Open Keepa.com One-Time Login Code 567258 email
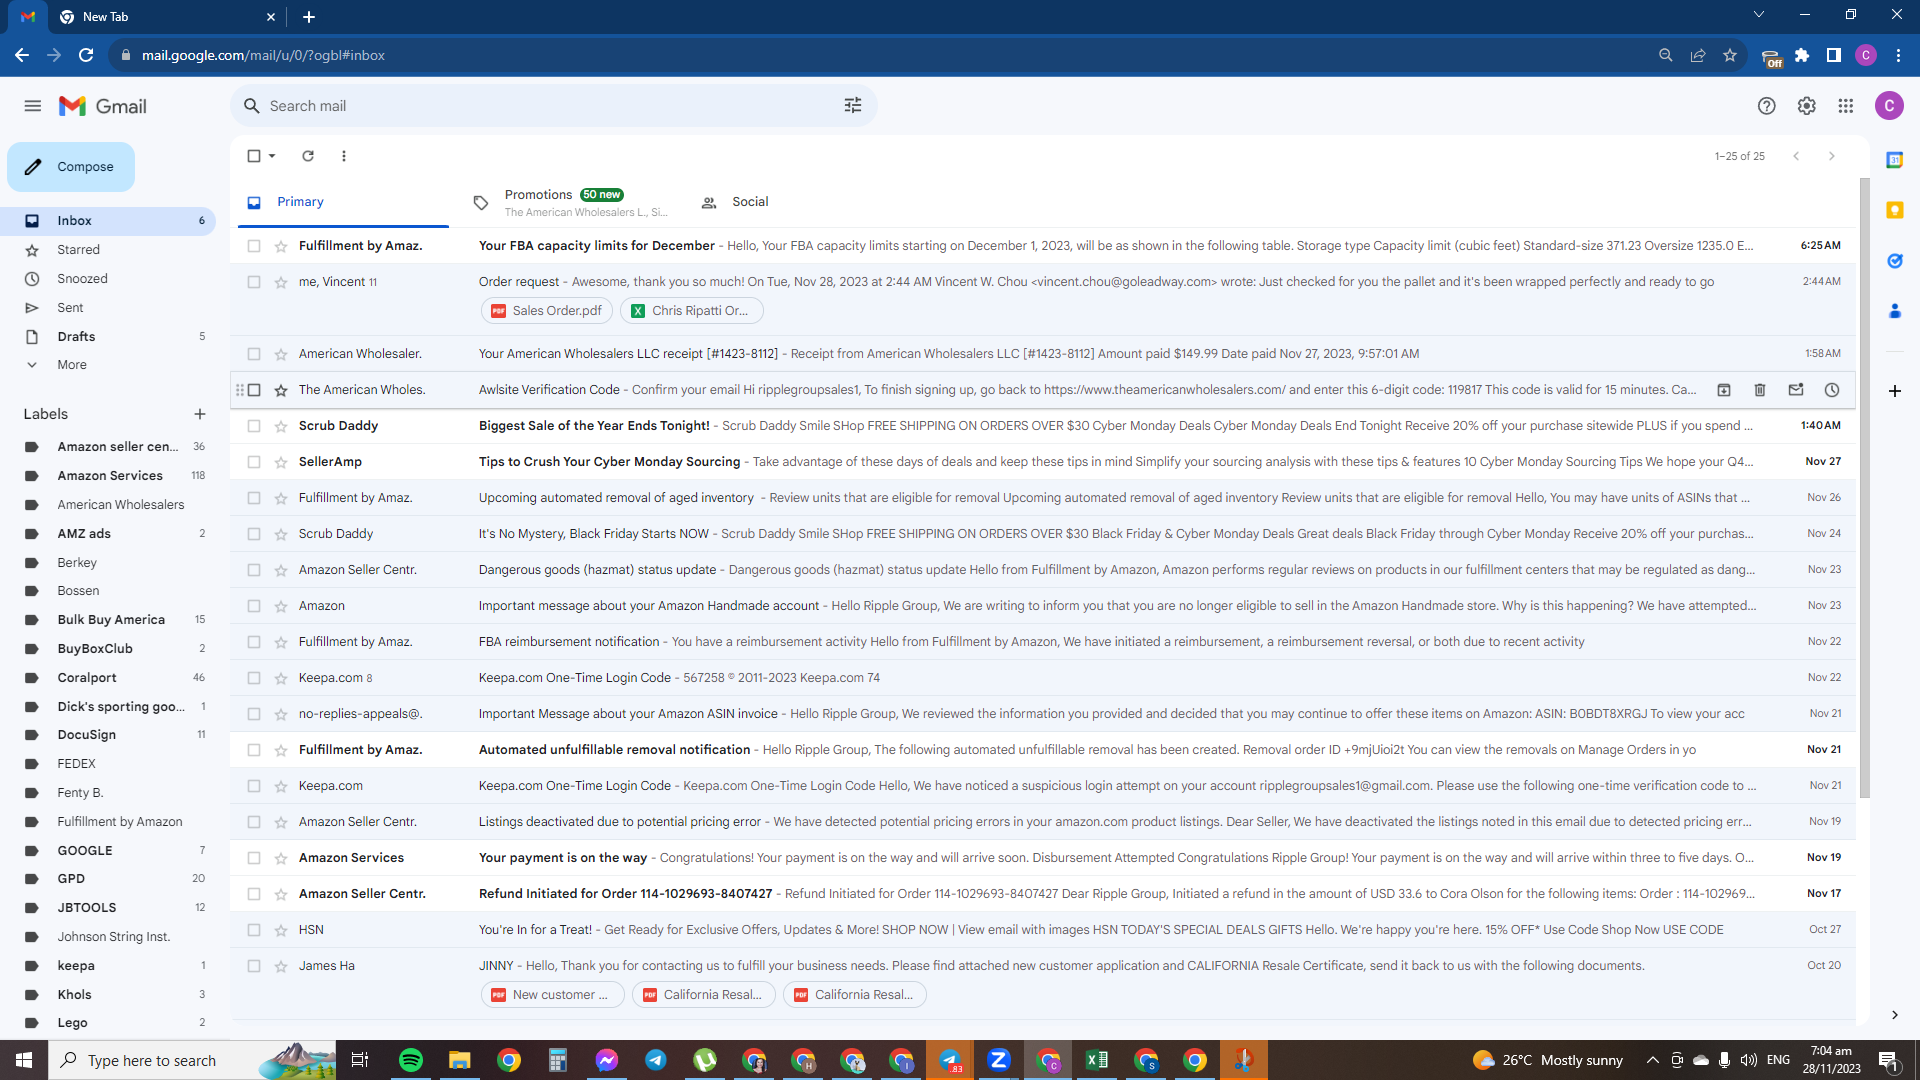This screenshot has height=1080, width=1920. 1043,678
